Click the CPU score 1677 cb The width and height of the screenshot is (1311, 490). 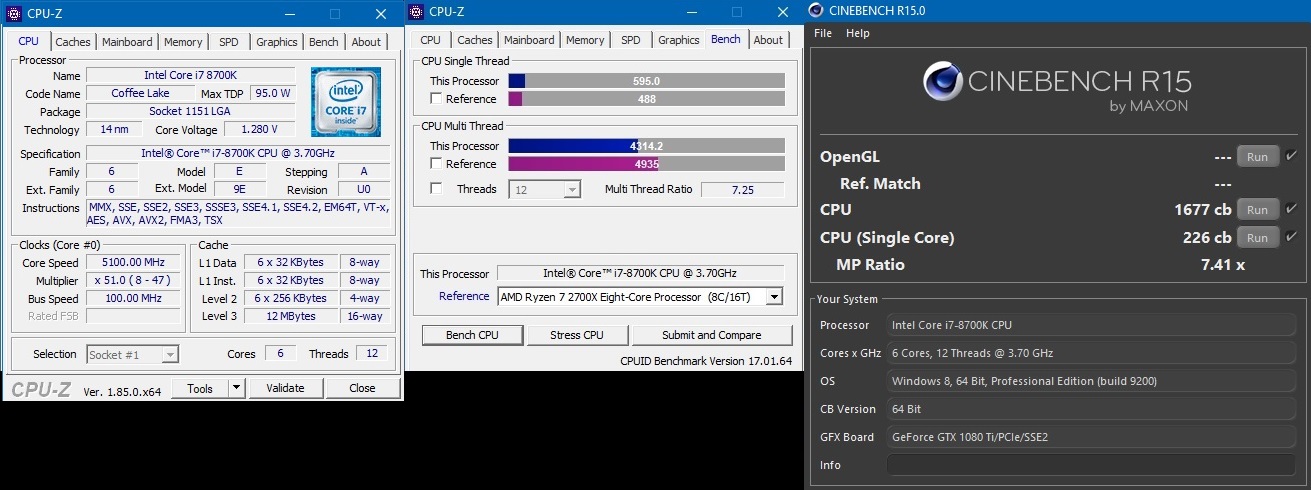pyautogui.click(x=1202, y=209)
